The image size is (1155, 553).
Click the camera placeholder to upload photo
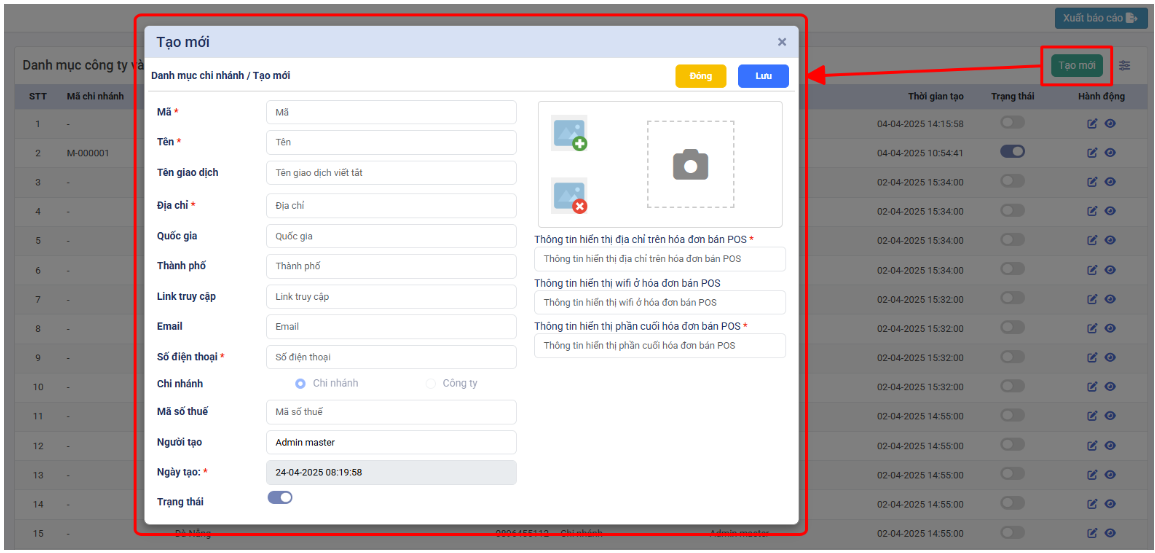(690, 165)
